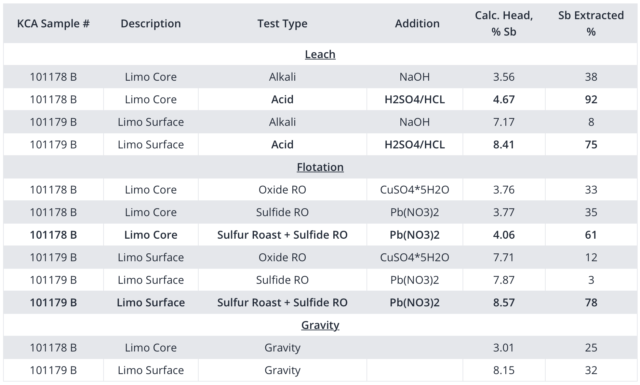Open the underlined Leach section heading
Screen dimensions: 640x385
(x=320, y=54)
